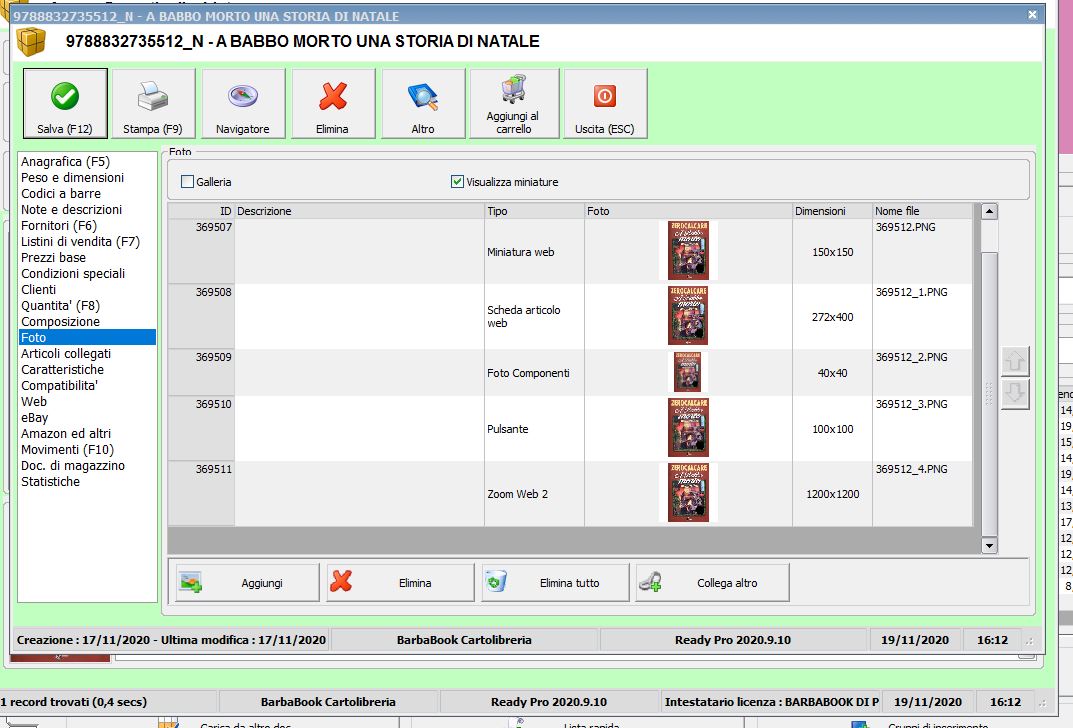
Task: Select the Pulsante photo thumbnail
Action: 688,428
